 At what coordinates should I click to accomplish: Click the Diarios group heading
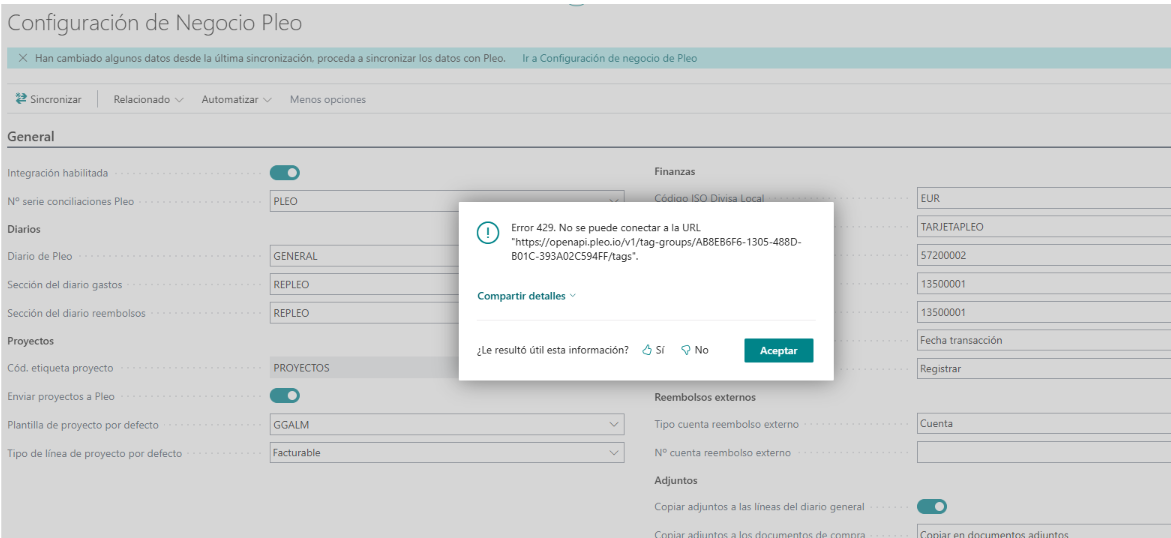pyautogui.click(x=24, y=229)
